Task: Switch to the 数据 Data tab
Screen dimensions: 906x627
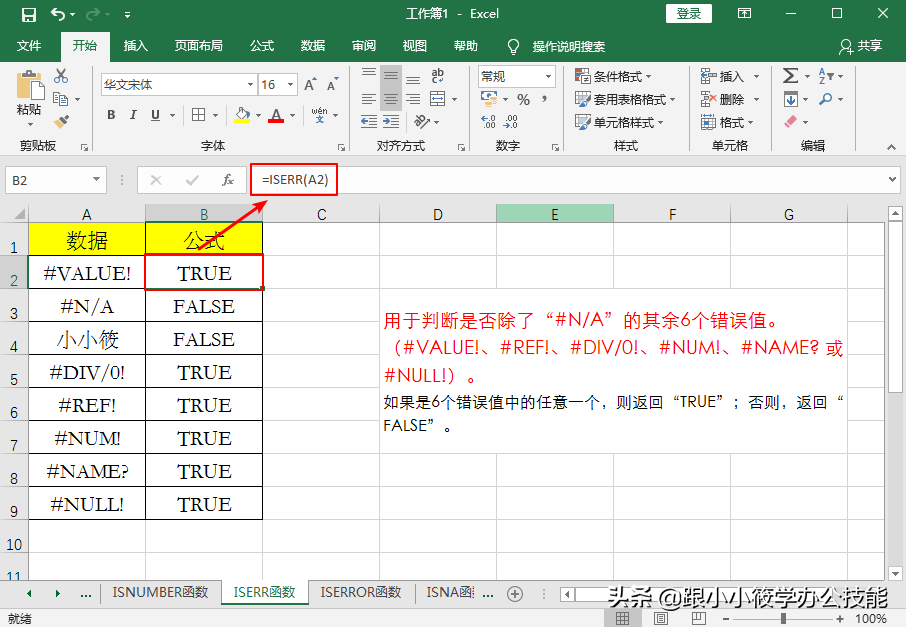Action: click(313, 46)
